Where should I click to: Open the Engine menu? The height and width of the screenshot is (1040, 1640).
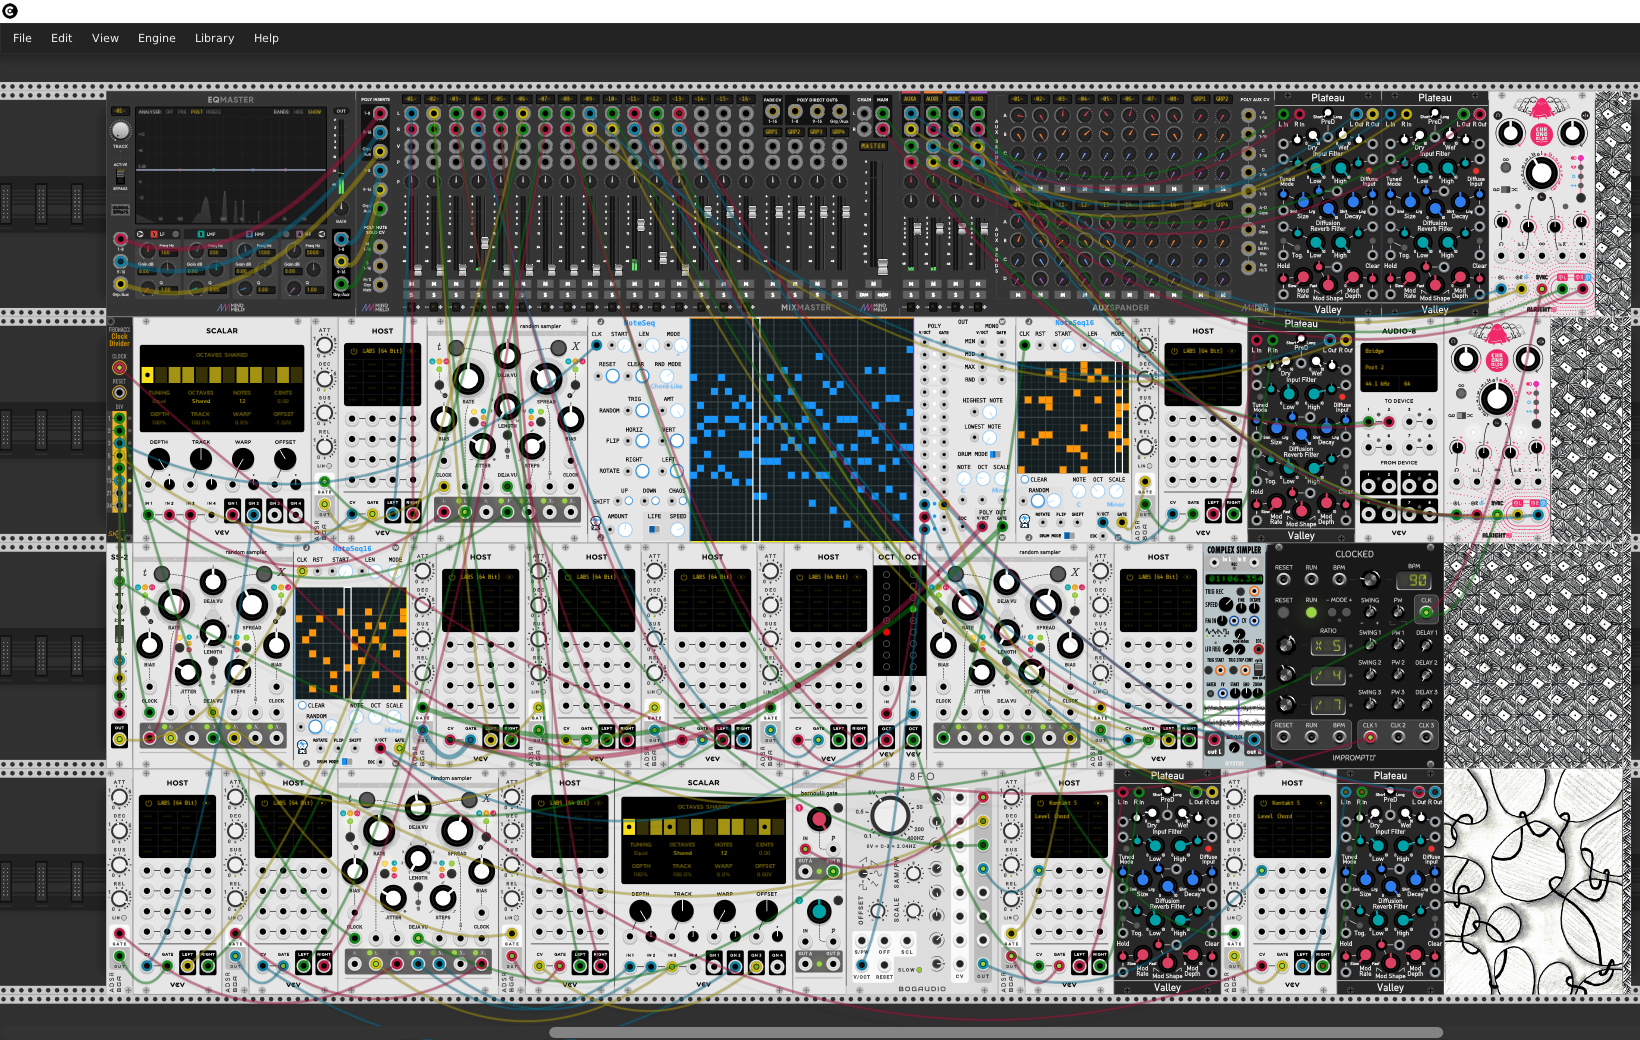[157, 38]
